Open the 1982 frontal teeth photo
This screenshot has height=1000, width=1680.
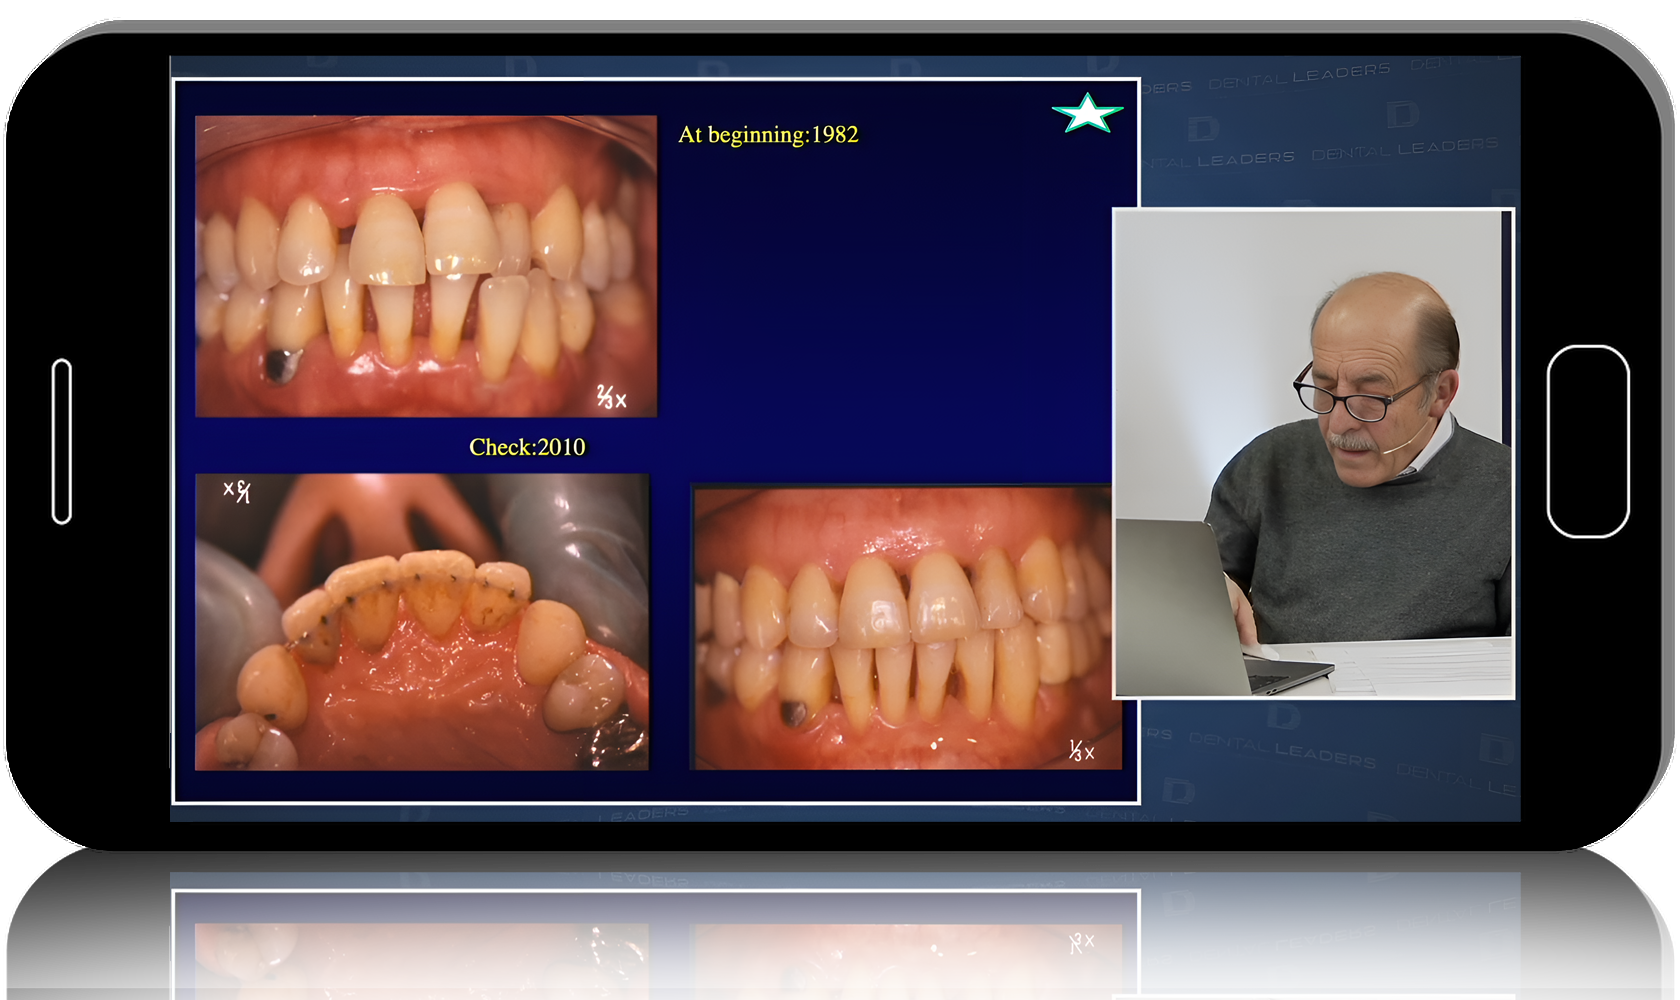coord(426,266)
